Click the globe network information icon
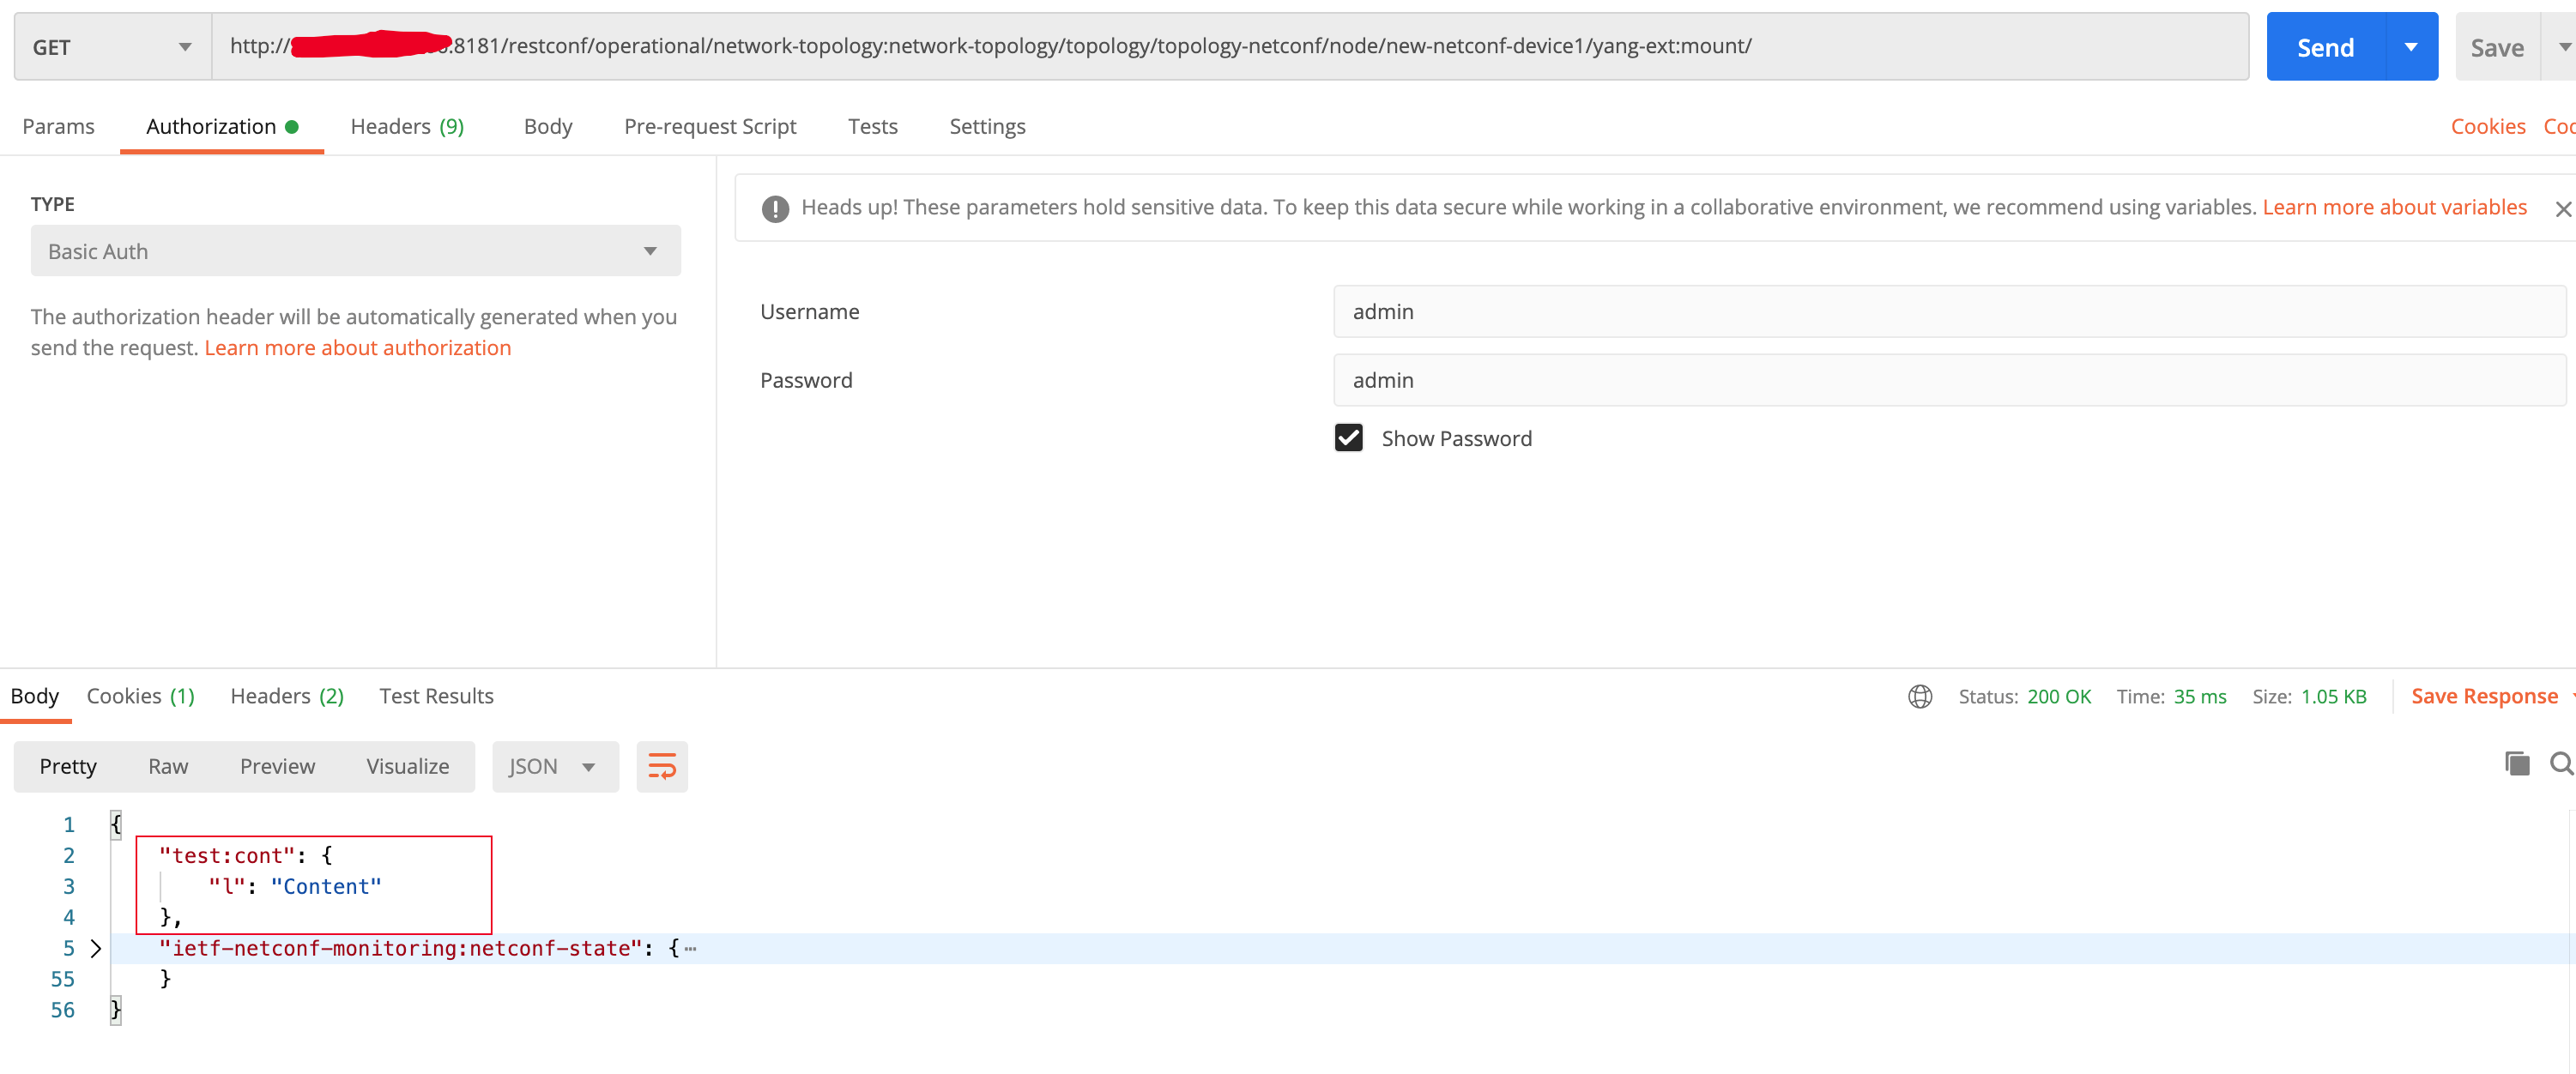2576x1074 pixels. pyautogui.click(x=1919, y=696)
